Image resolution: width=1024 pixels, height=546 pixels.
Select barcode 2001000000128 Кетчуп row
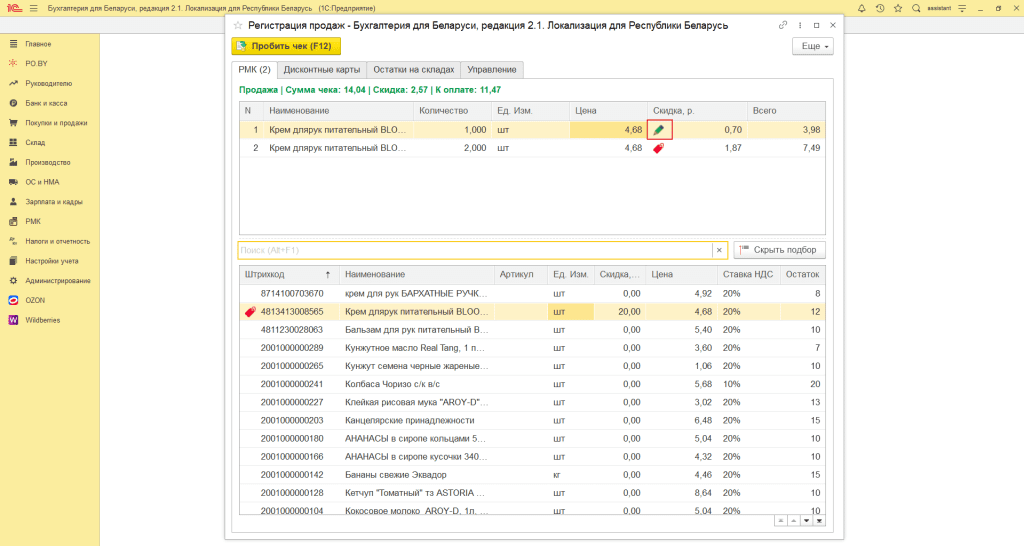click(x=532, y=493)
